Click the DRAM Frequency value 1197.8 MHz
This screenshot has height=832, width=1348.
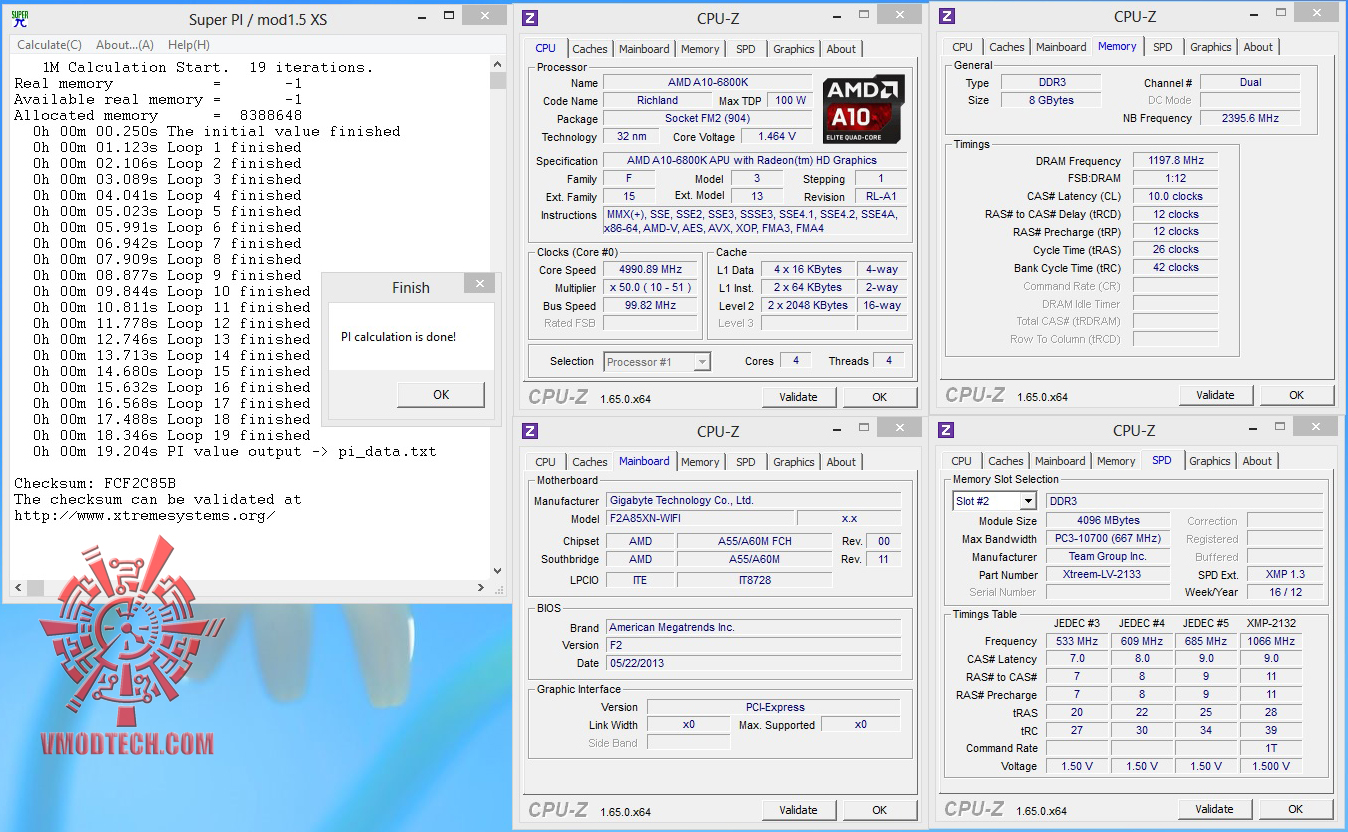pyautogui.click(x=1175, y=161)
